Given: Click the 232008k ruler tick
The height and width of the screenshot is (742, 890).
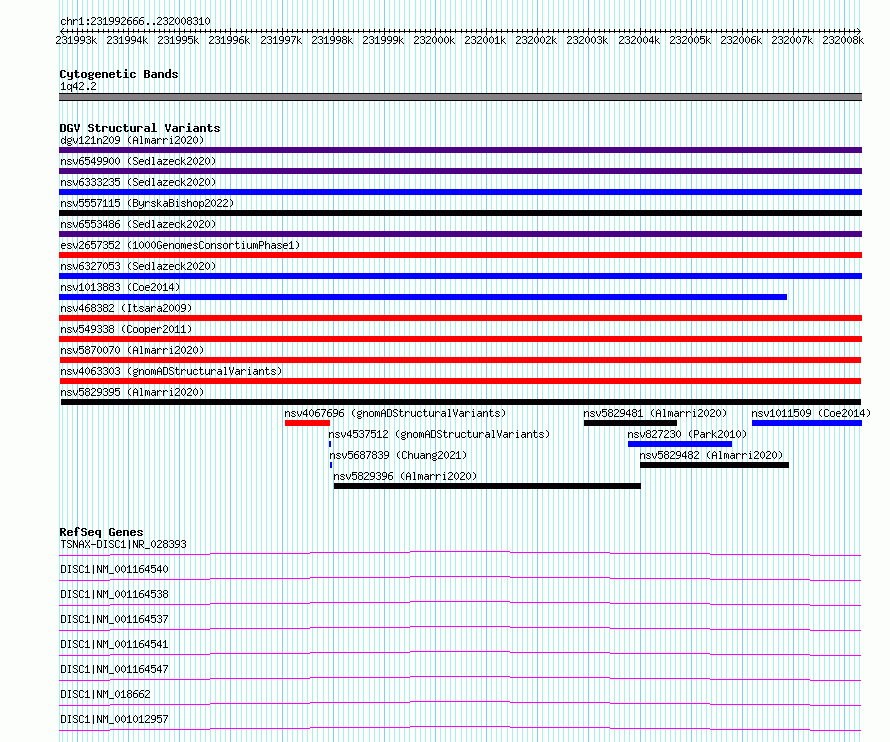Looking at the screenshot, I should pyautogui.click(x=843, y=40).
